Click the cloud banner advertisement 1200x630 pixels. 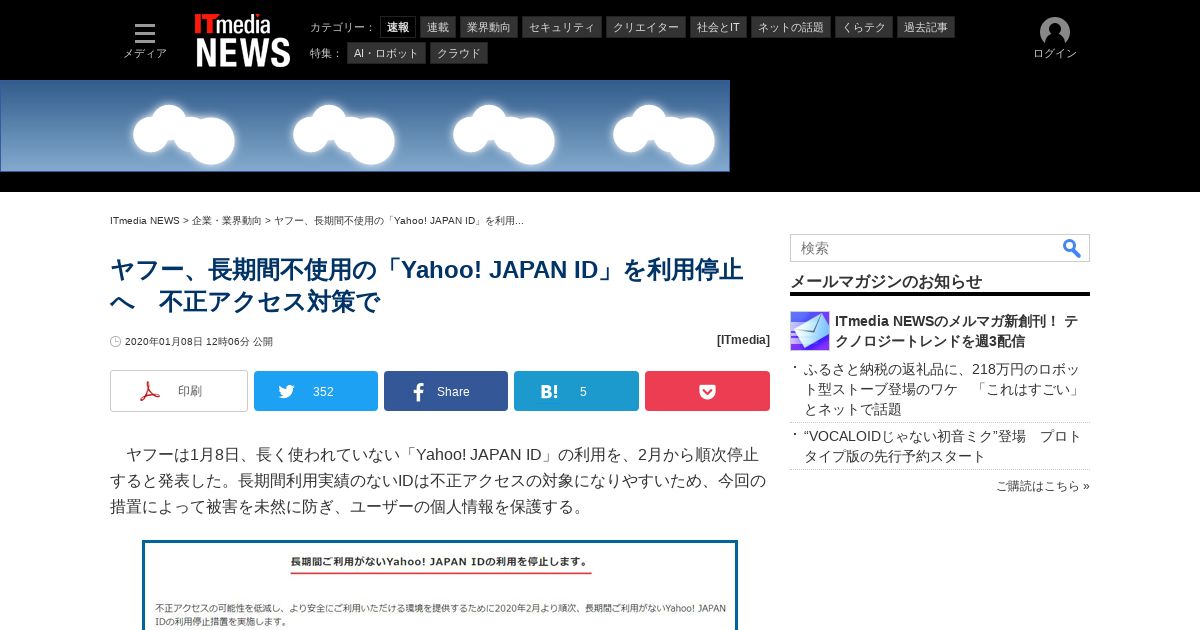coord(365,126)
